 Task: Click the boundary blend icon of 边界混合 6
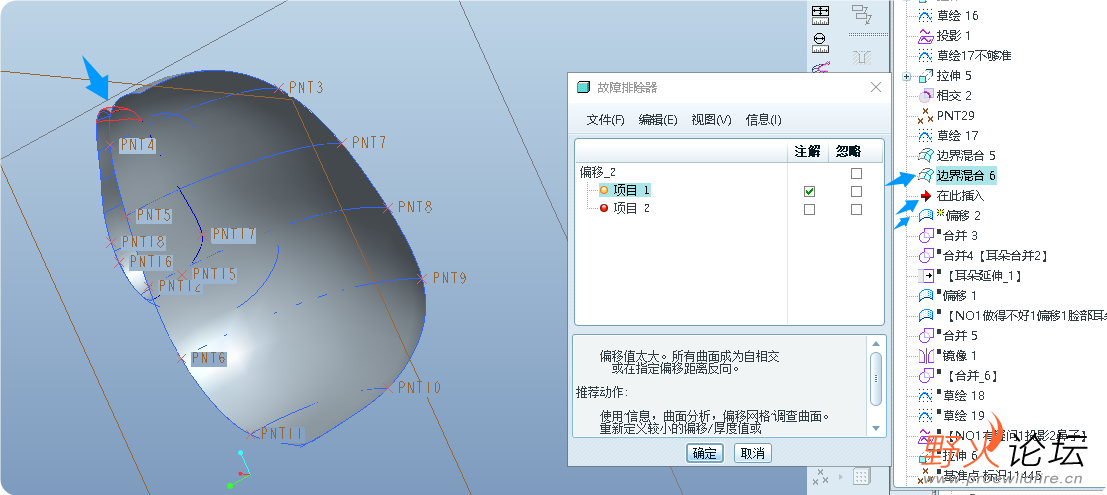(x=926, y=175)
